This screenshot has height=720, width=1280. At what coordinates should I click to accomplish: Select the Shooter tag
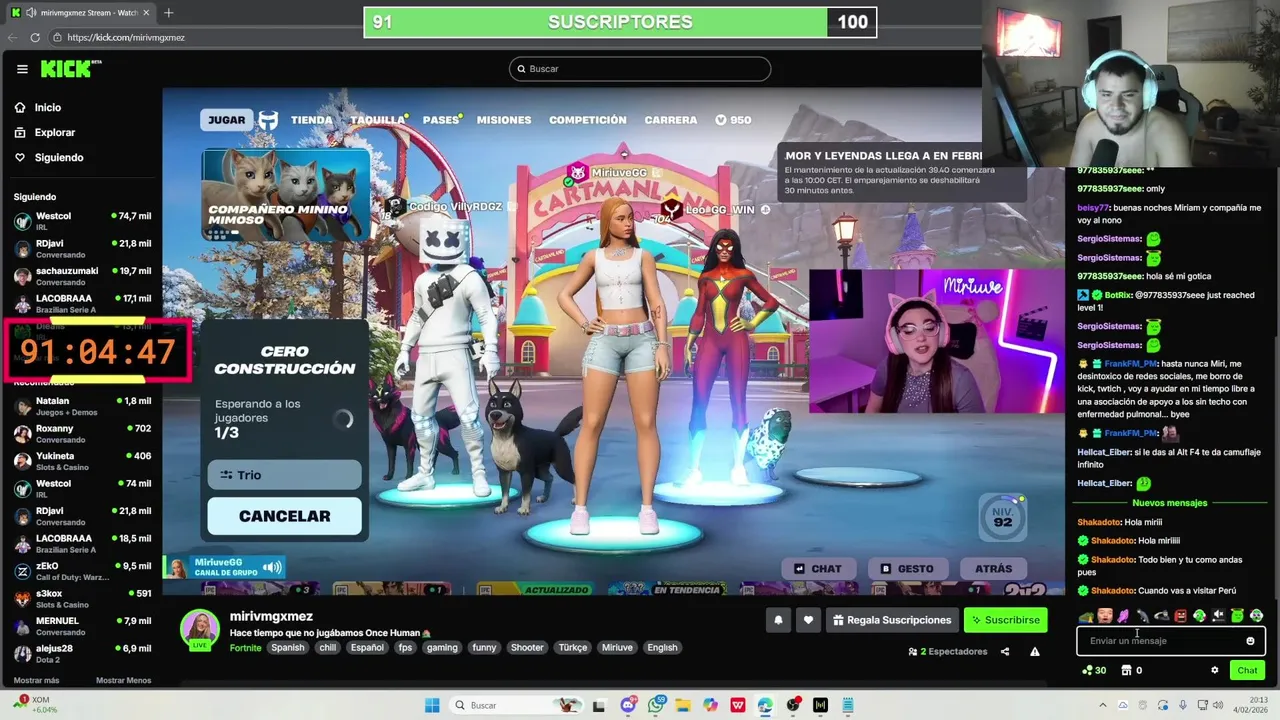coord(527,647)
